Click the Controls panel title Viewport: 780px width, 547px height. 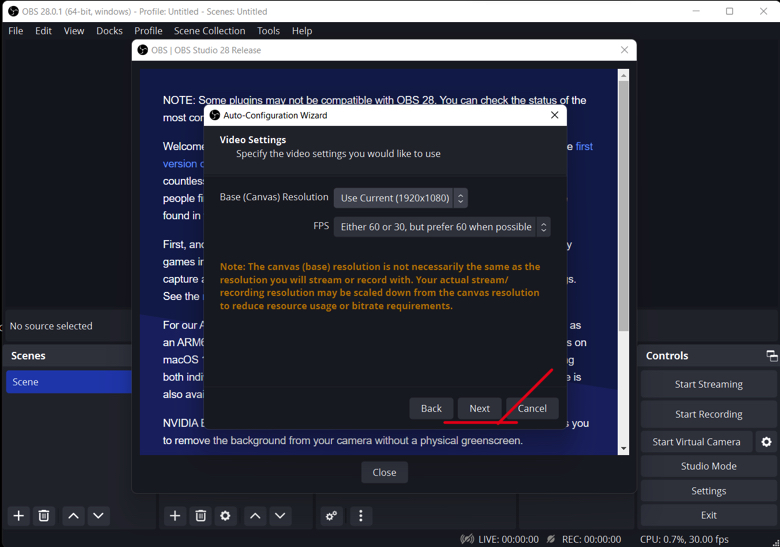click(667, 356)
